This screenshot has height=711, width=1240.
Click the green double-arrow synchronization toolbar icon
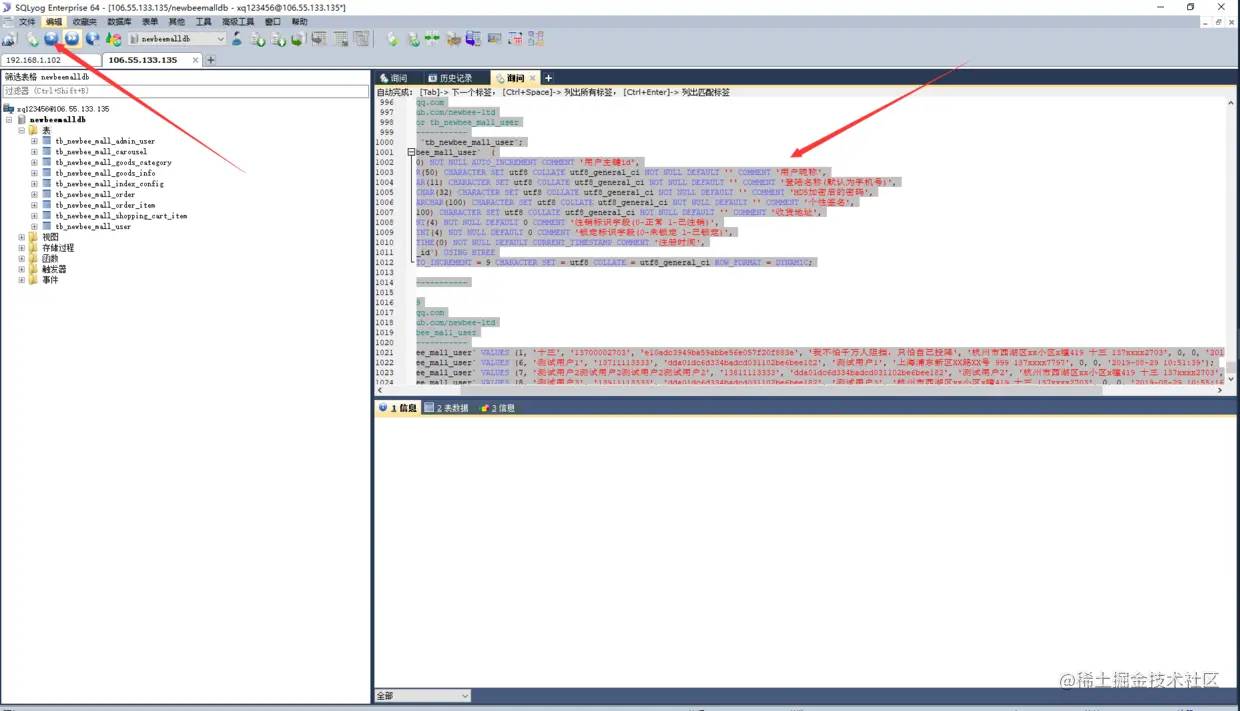tap(432, 39)
